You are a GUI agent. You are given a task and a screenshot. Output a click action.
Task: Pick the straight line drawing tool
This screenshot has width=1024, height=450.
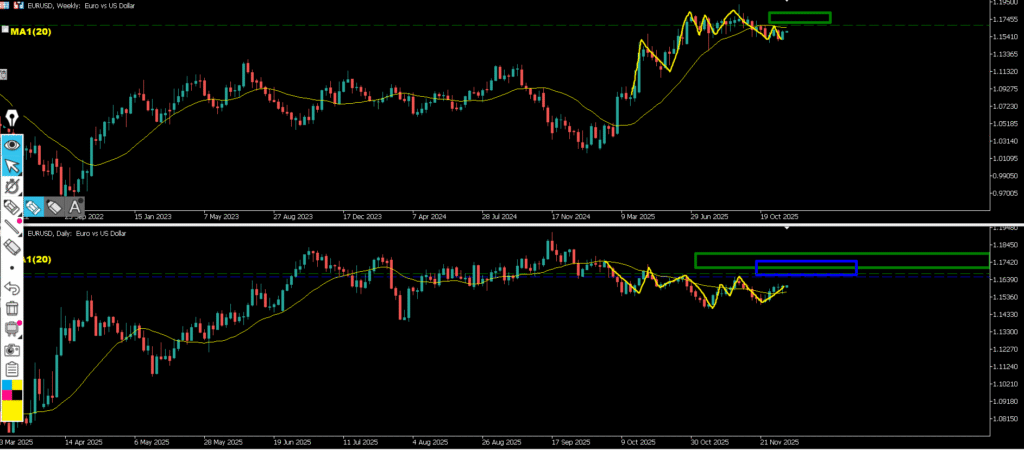pyautogui.click(x=12, y=227)
